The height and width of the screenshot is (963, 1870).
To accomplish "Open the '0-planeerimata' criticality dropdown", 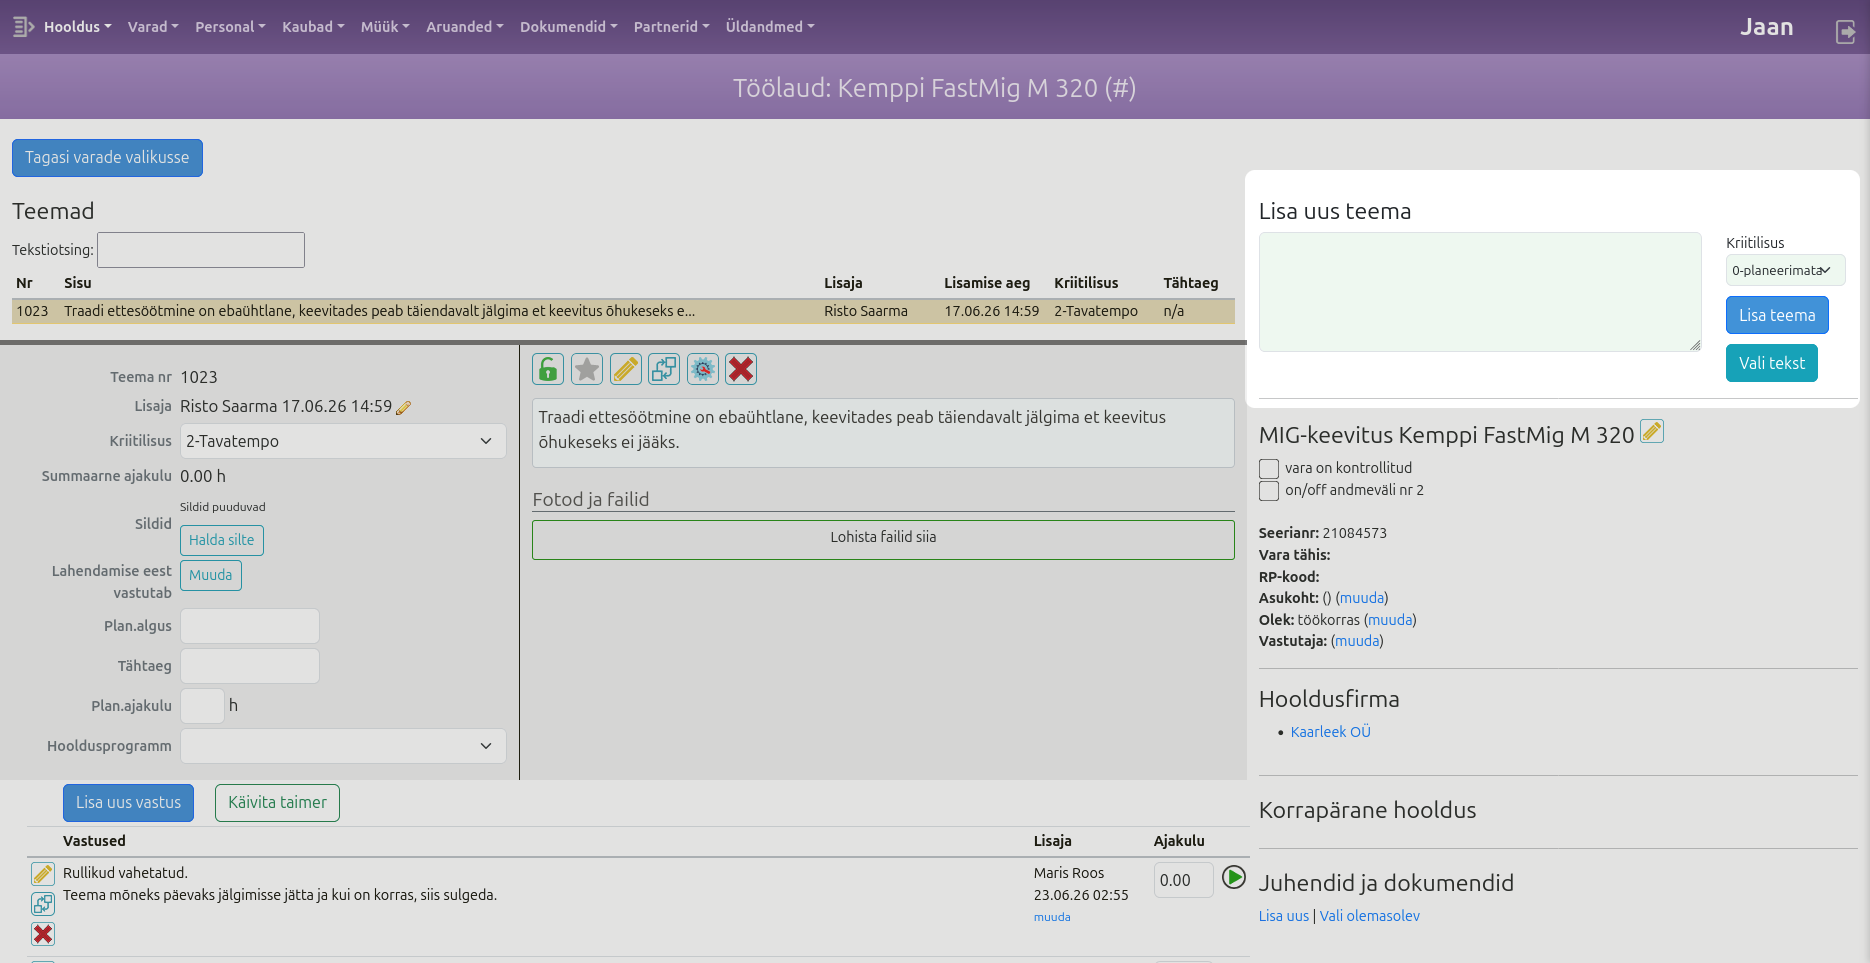I will [x=1785, y=270].
